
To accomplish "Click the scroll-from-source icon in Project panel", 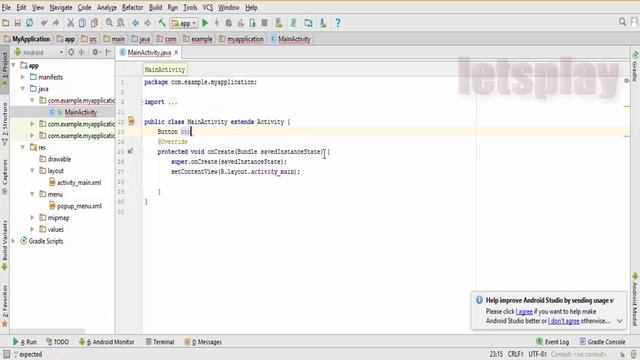I will click(x=71, y=52).
